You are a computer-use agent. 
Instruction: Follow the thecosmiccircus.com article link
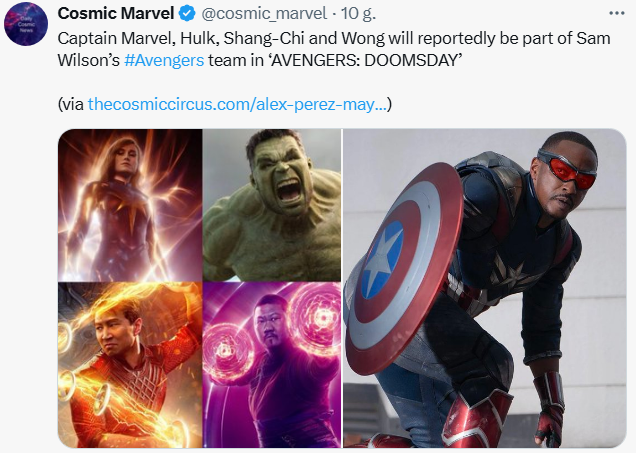[x=237, y=104]
